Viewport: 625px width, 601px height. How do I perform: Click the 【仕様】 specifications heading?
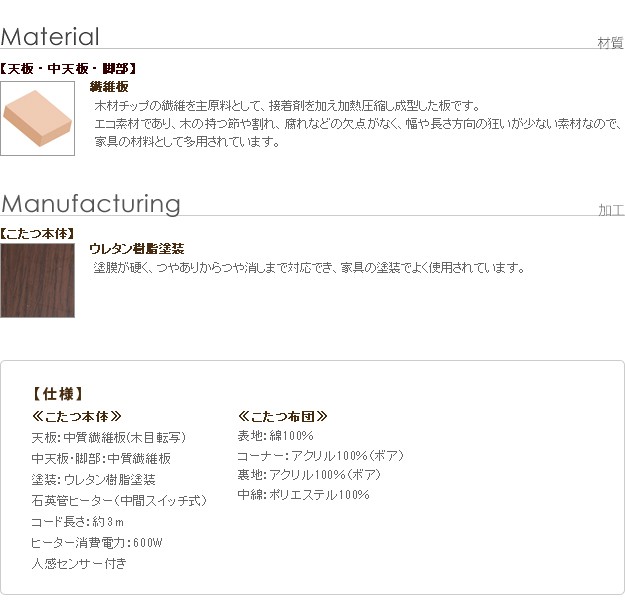(58, 394)
